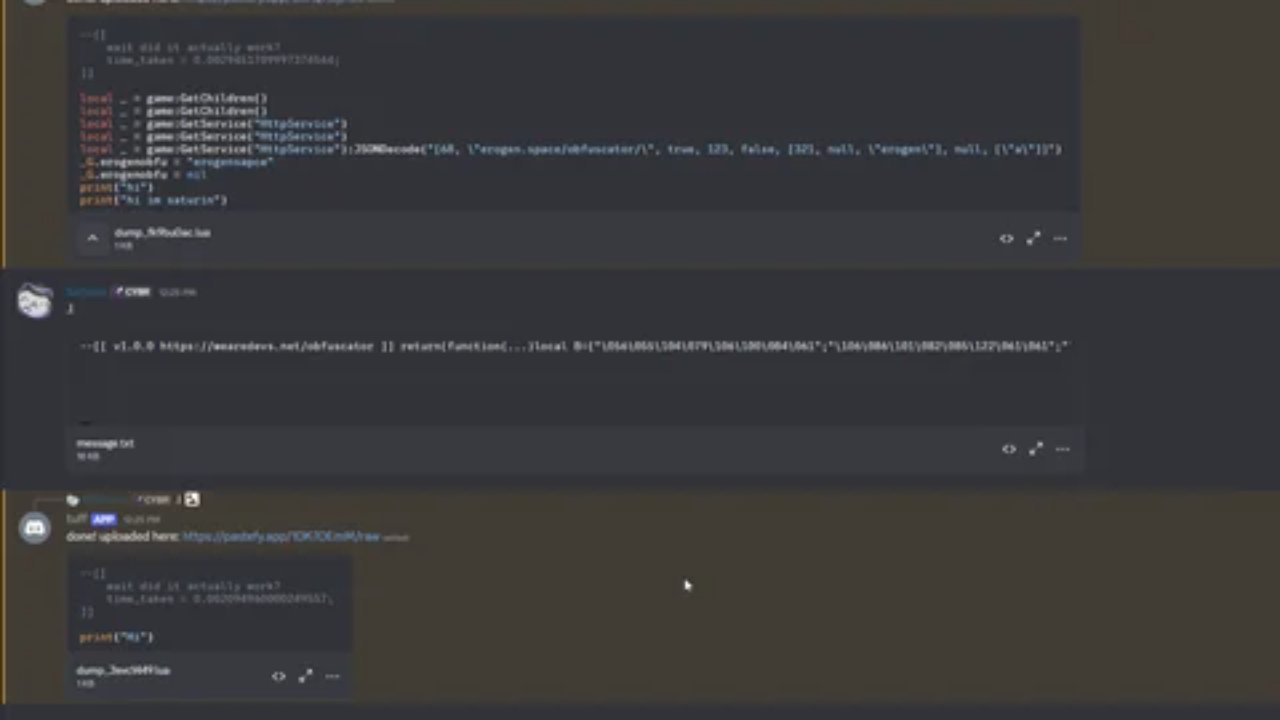Image resolution: width=1280 pixels, height=720 pixels.
Task: Open more options for dump_NRbuOac.lua file
Action: point(1059,238)
